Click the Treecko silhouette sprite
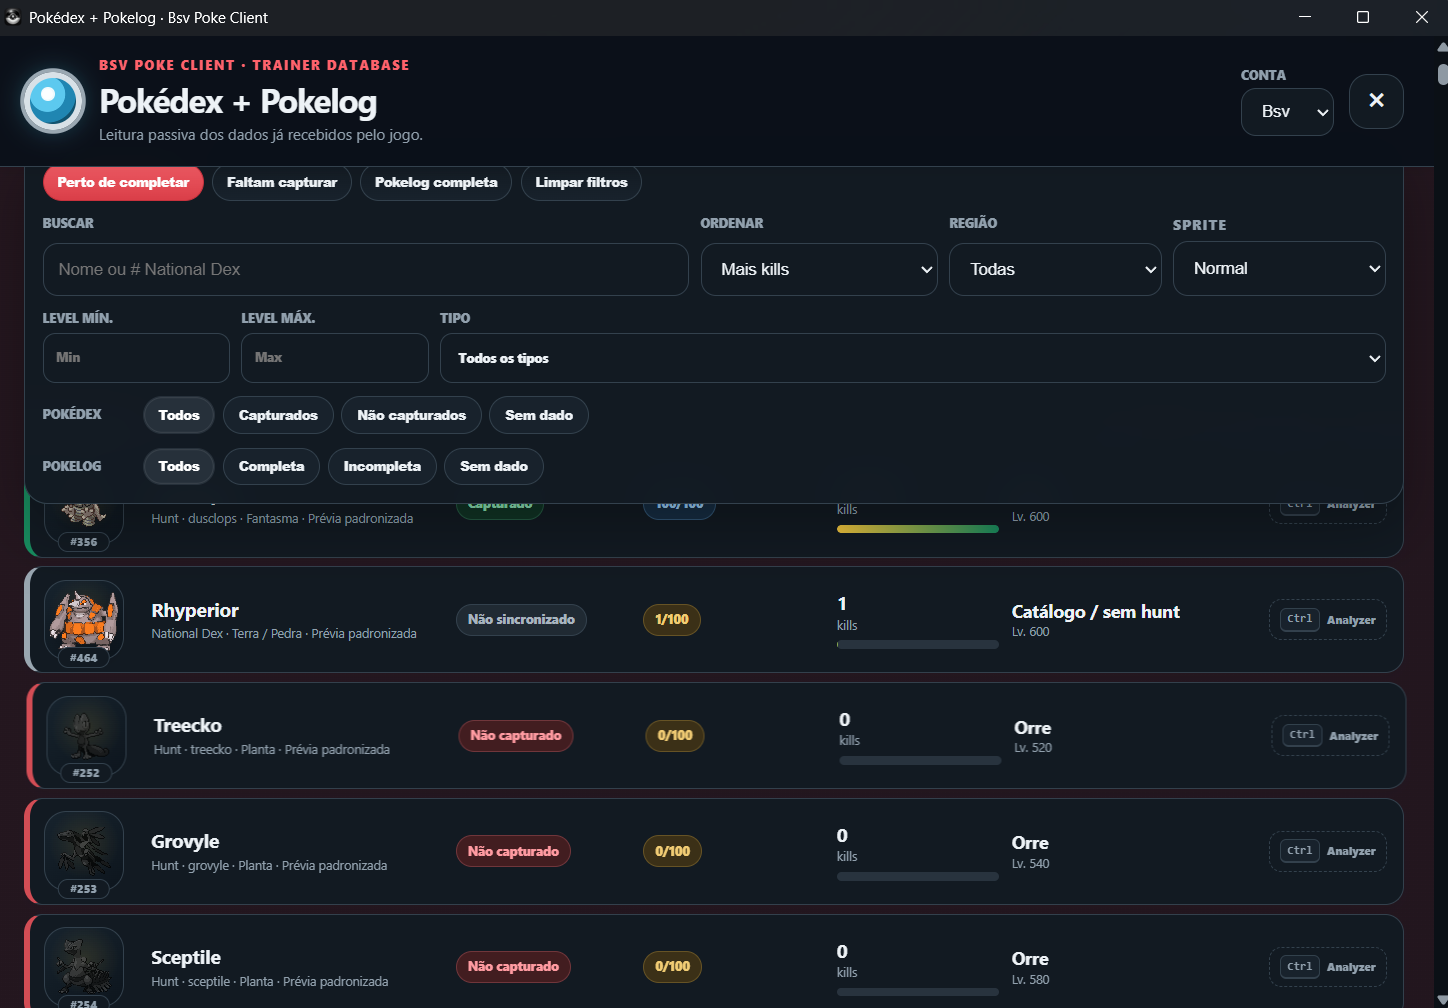1448x1008 pixels. pyautogui.click(x=86, y=735)
